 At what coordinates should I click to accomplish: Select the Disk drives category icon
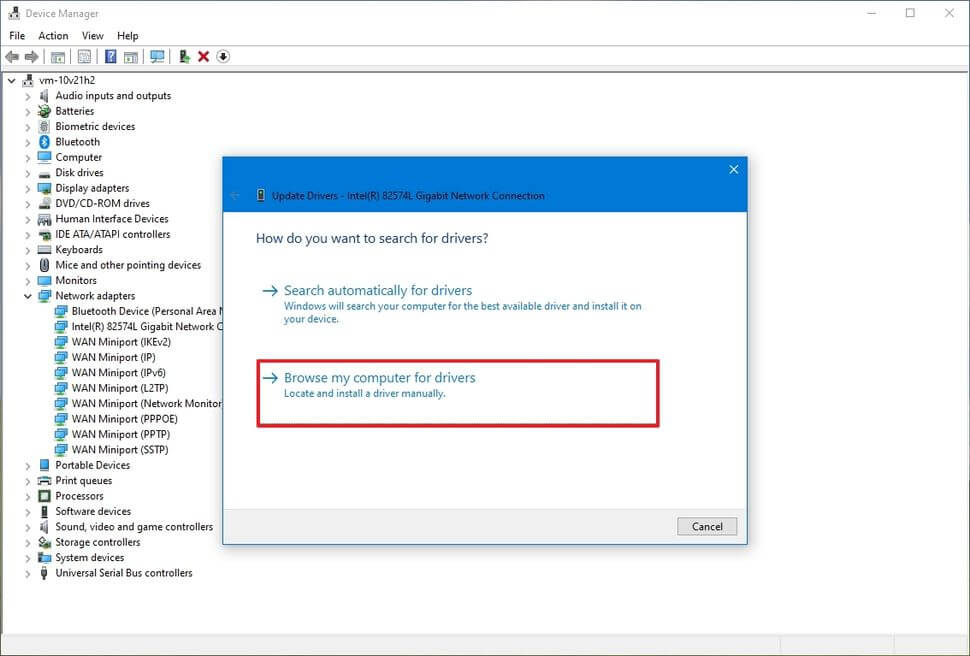tap(44, 173)
